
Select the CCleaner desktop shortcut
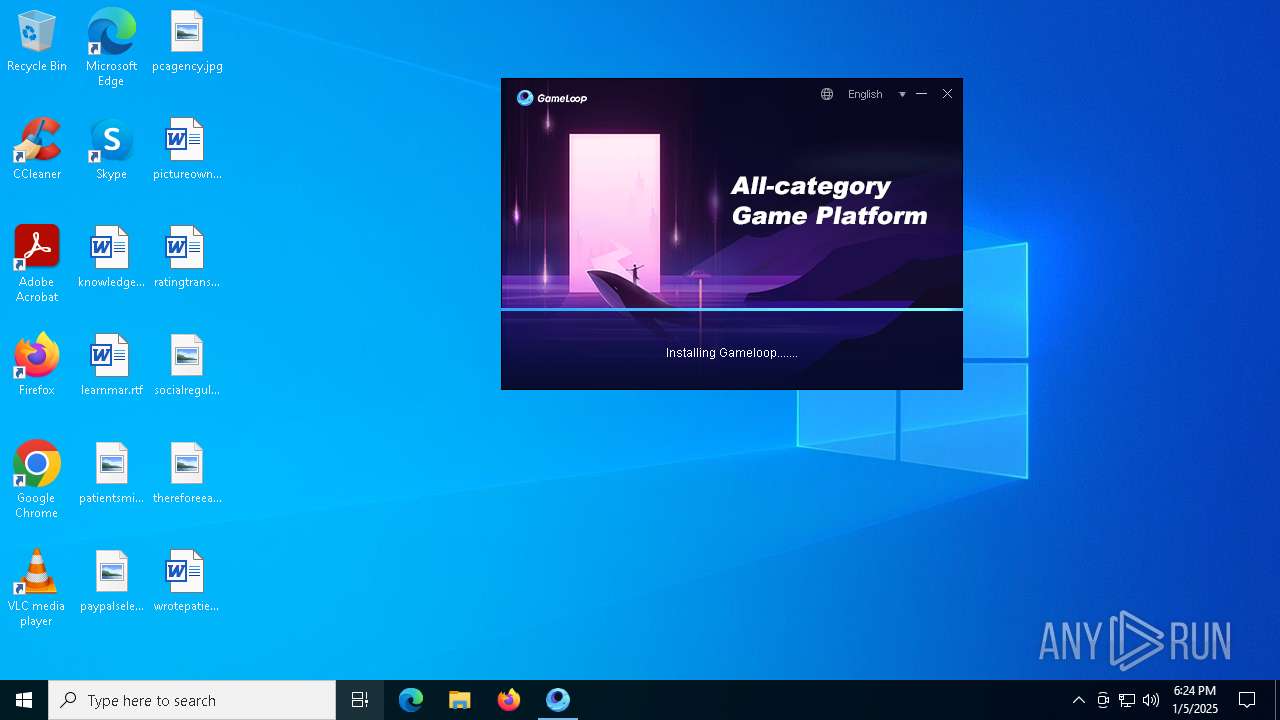click(x=37, y=150)
